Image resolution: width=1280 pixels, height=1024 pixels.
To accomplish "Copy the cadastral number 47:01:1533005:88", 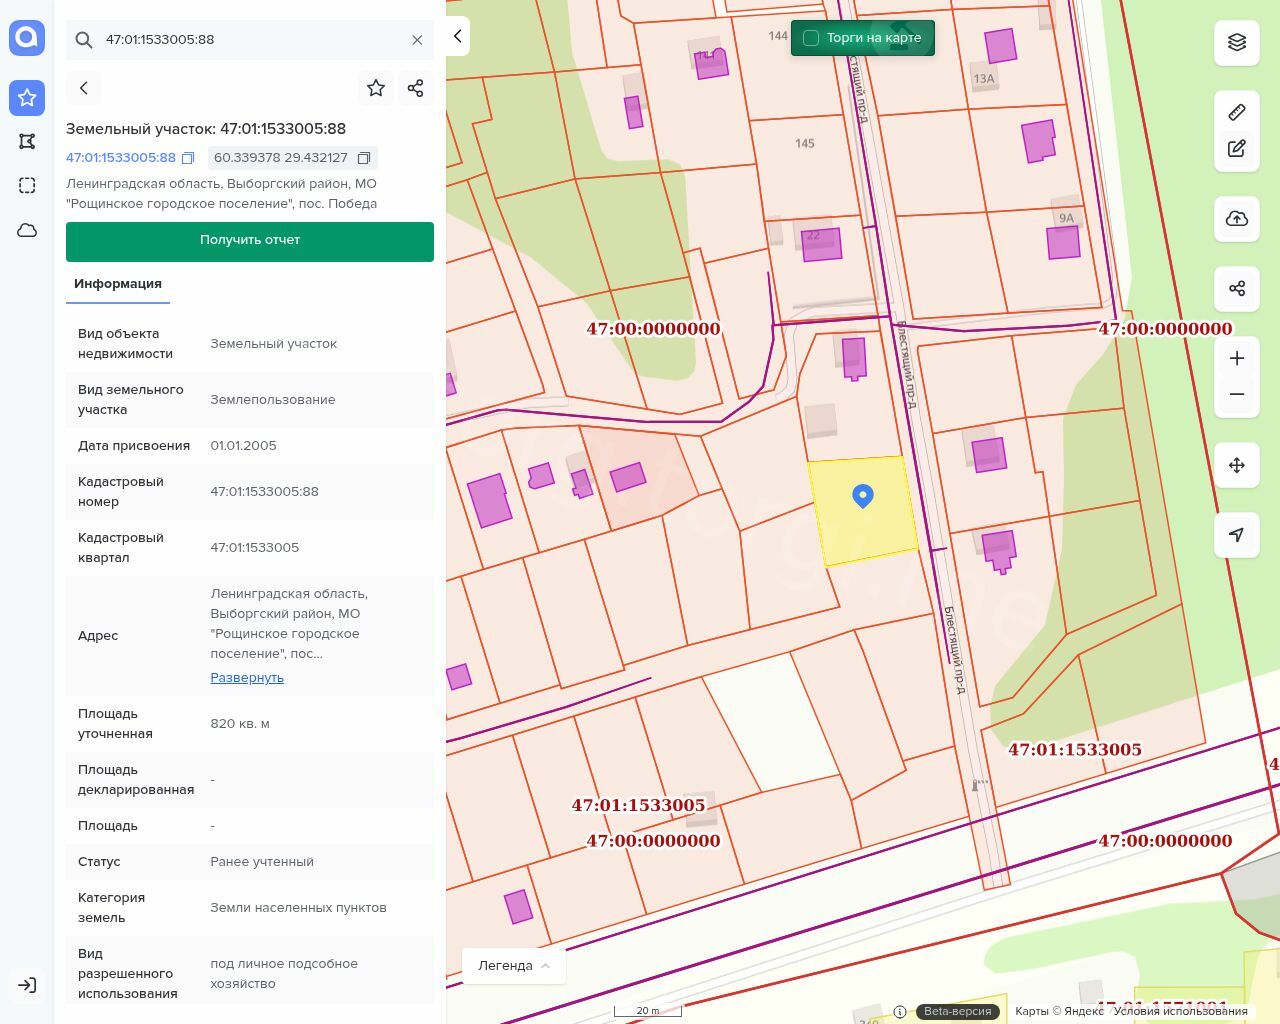I will (188, 158).
